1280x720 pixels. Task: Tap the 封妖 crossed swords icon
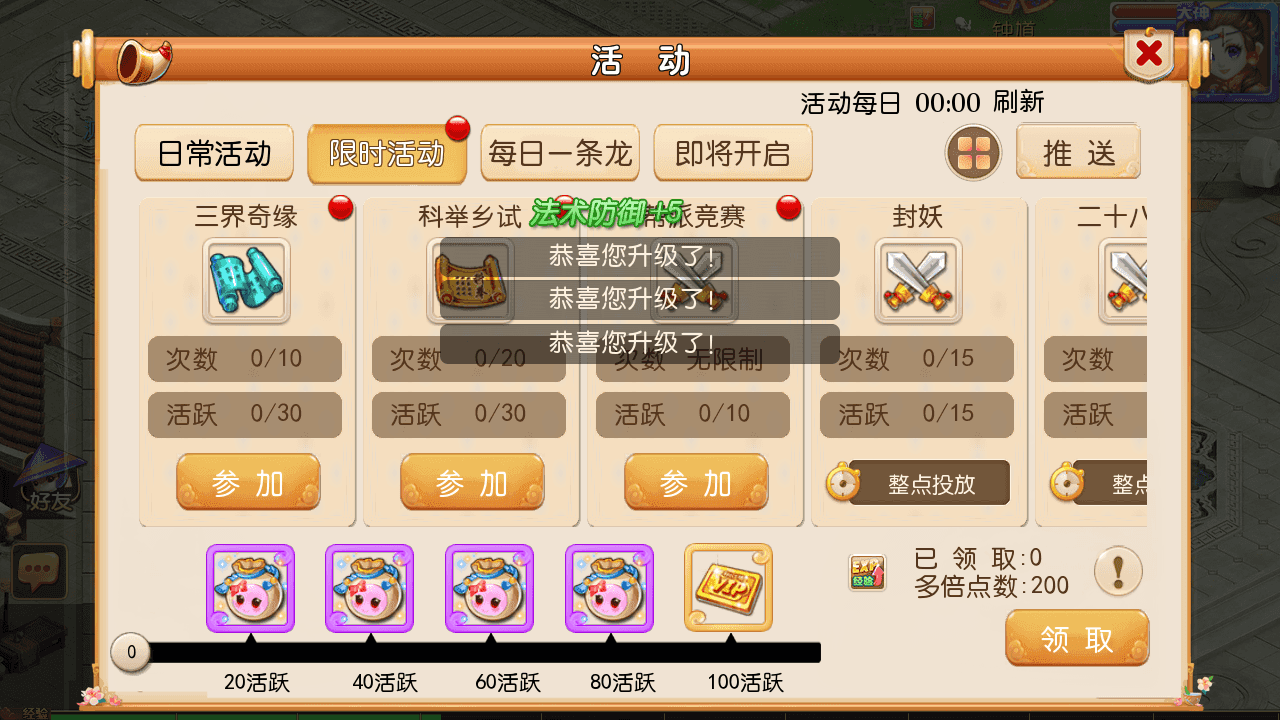pos(918,281)
